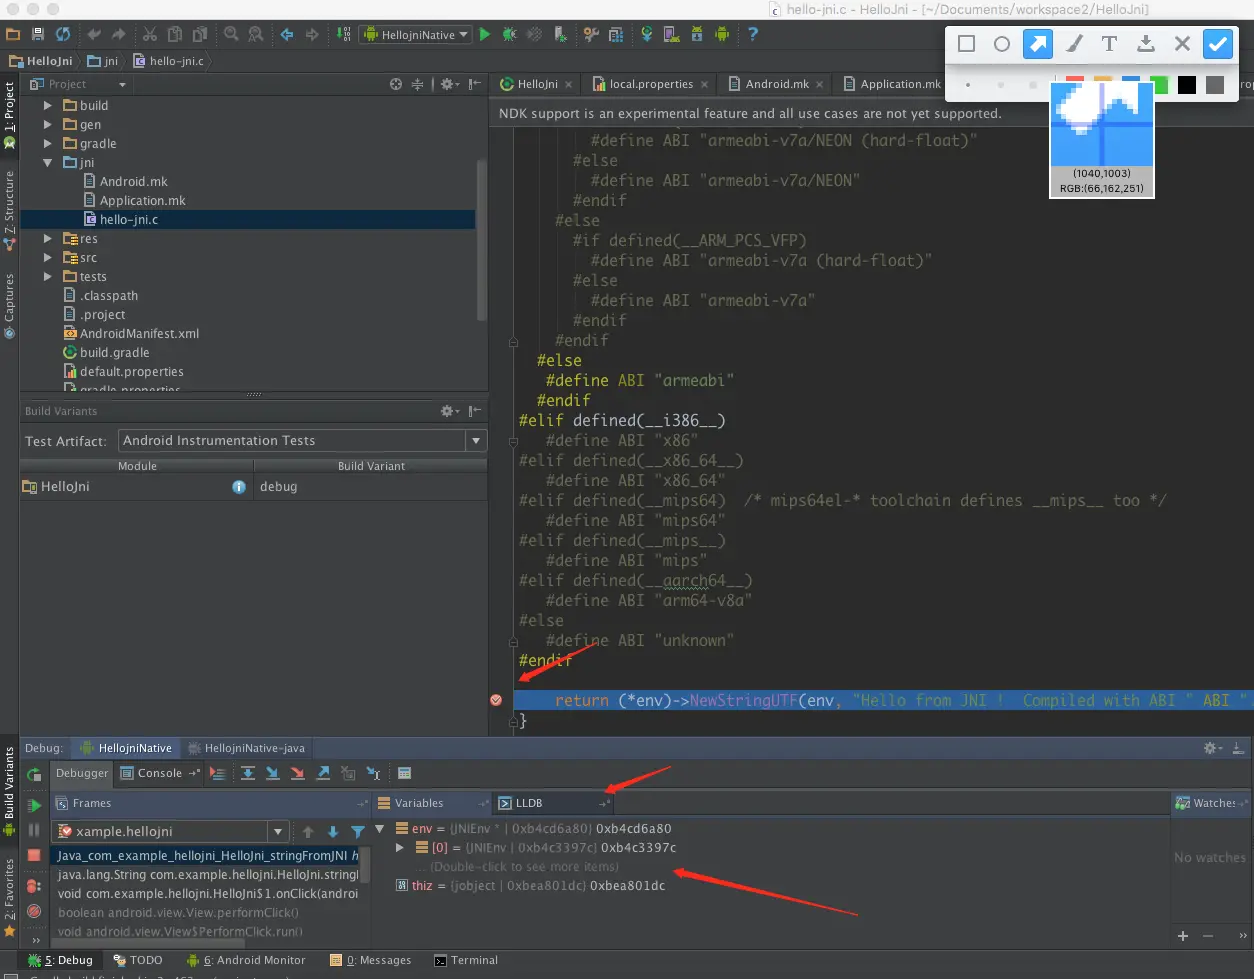This screenshot has height=979, width=1254.
Task: Click the Save All disk icon
Action: point(40,34)
